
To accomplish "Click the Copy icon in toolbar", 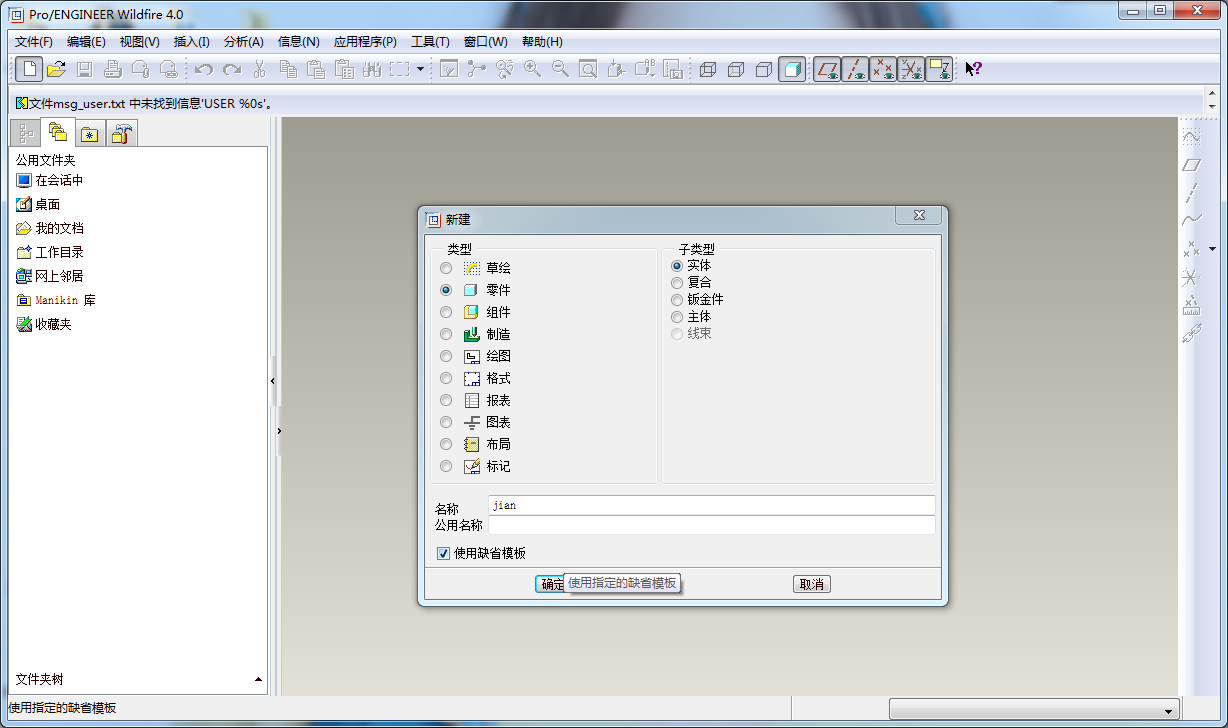I will pyautogui.click(x=288, y=69).
